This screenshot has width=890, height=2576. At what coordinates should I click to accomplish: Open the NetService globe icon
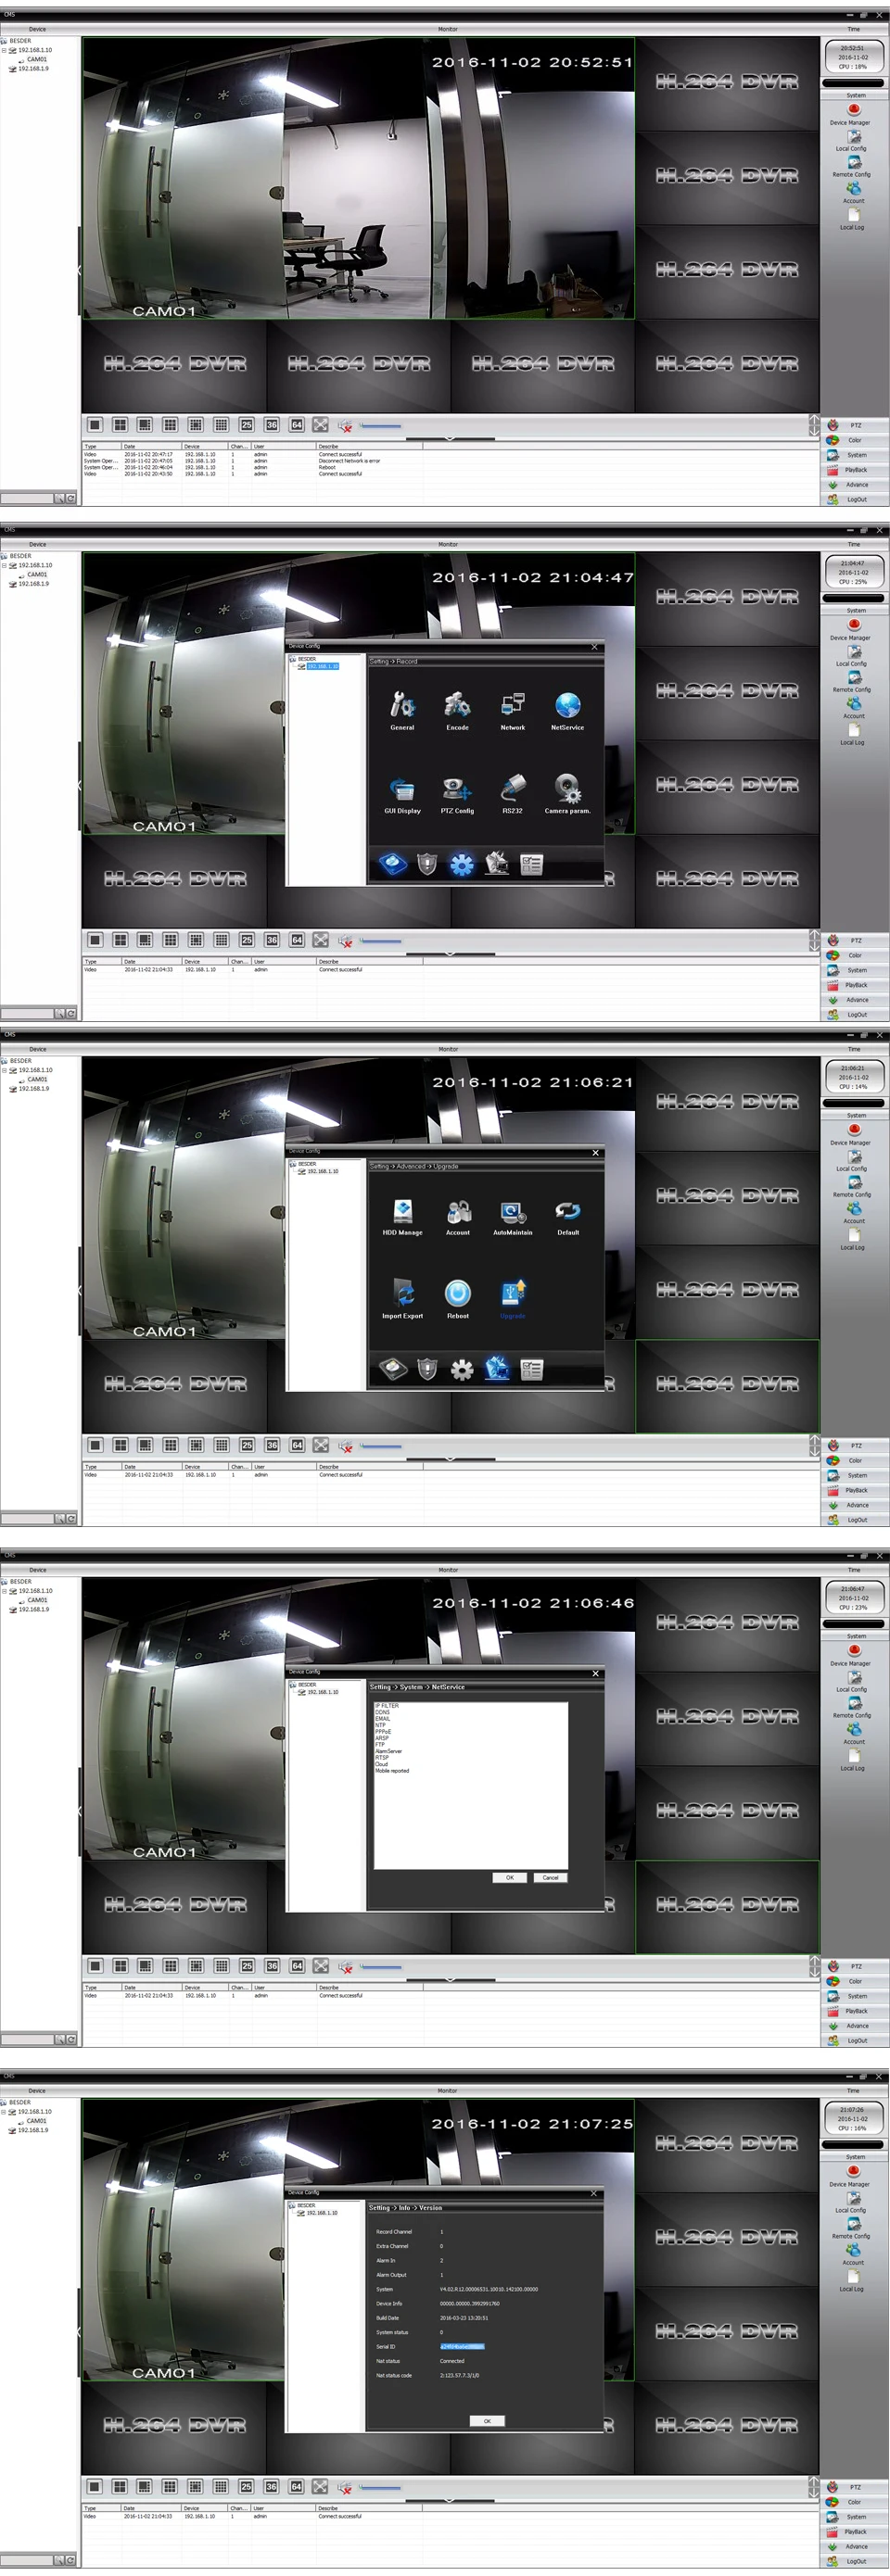(x=567, y=706)
